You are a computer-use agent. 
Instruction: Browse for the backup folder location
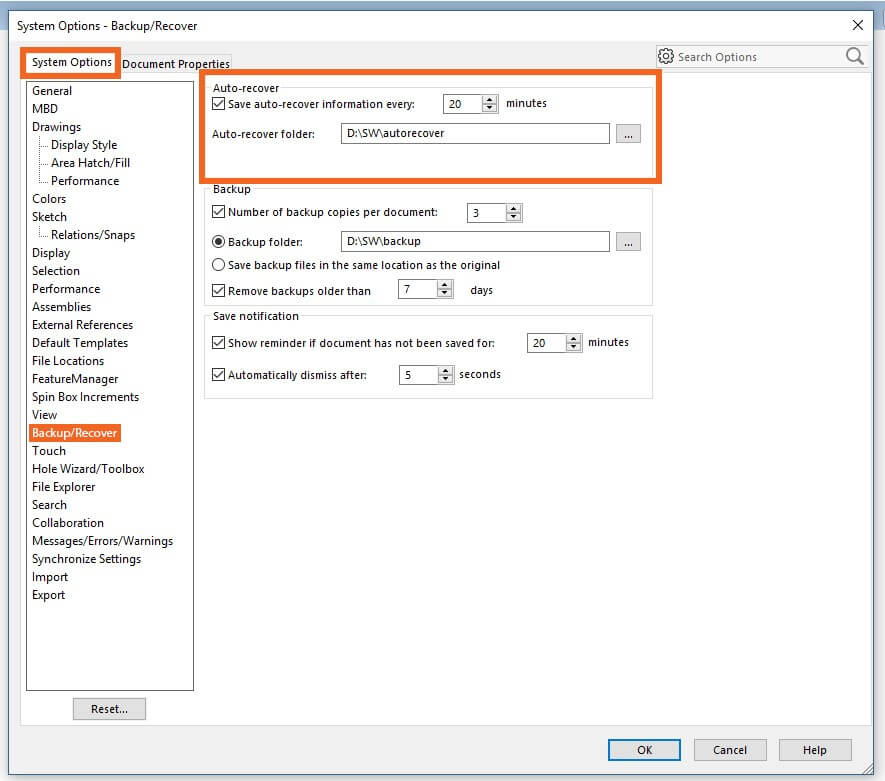(x=628, y=241)
